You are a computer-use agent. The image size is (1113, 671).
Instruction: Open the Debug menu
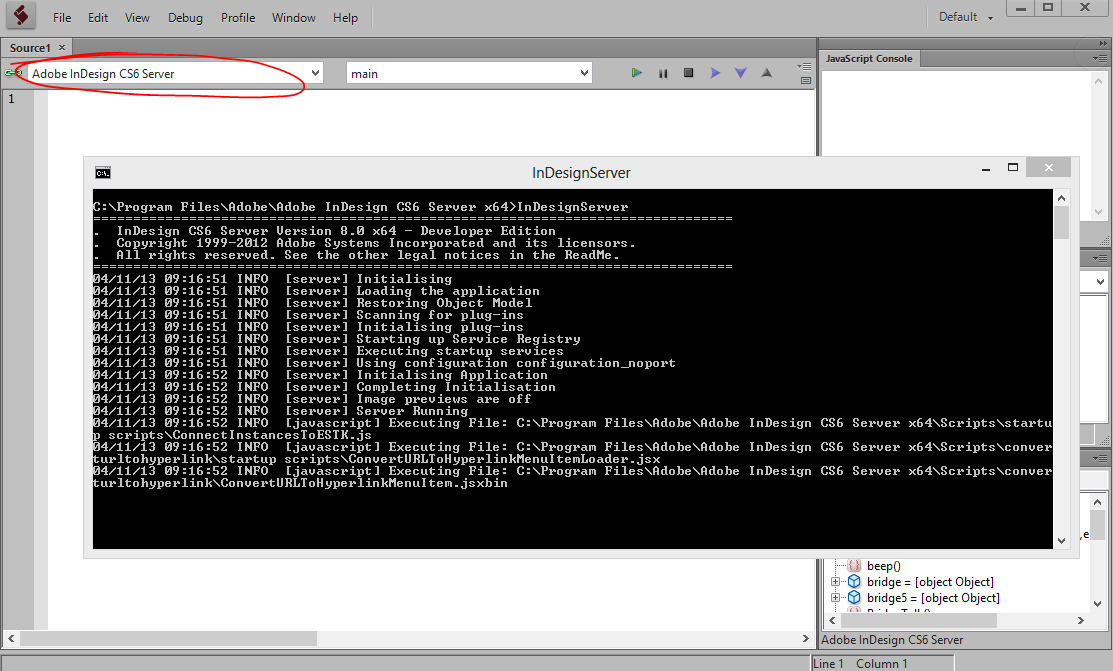(185, 18)
